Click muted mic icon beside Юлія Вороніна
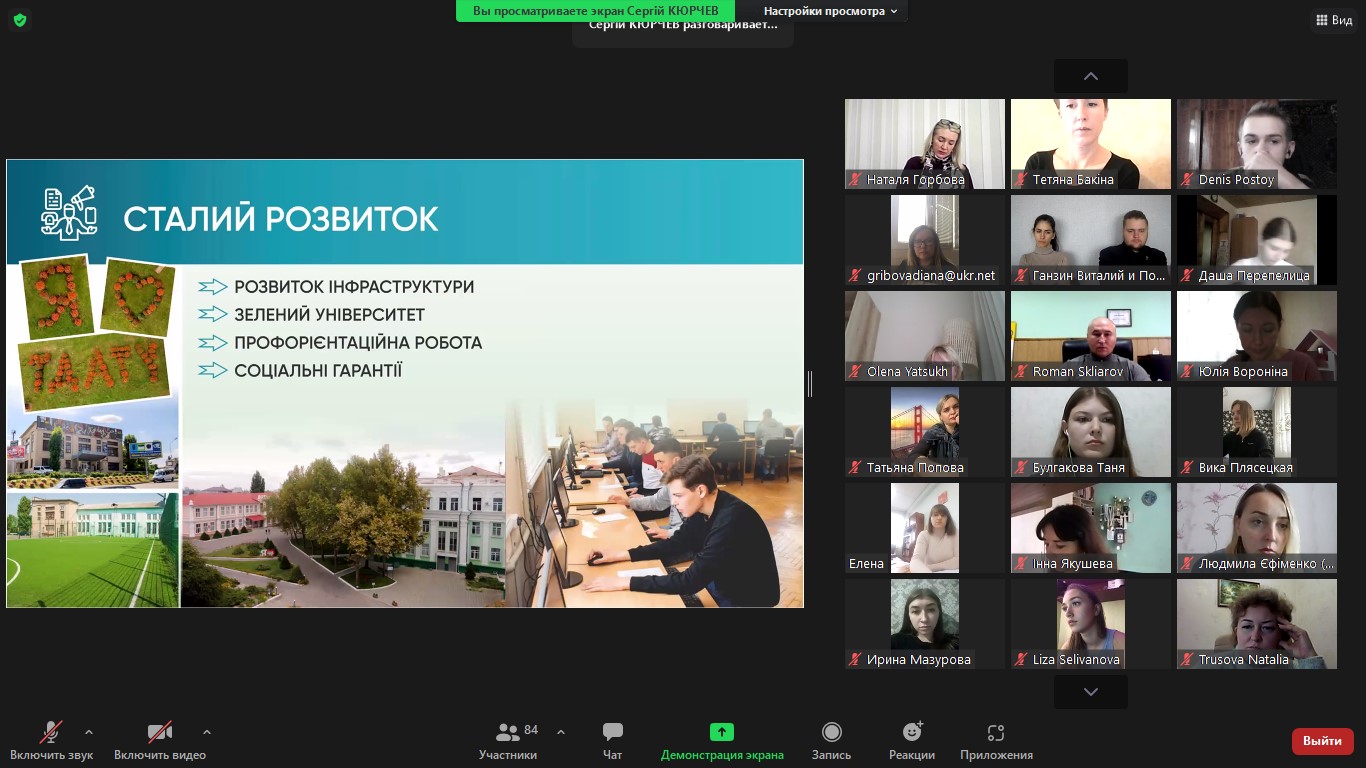This screenshot has width=1366, height=768. click(x=1188, y=372)
